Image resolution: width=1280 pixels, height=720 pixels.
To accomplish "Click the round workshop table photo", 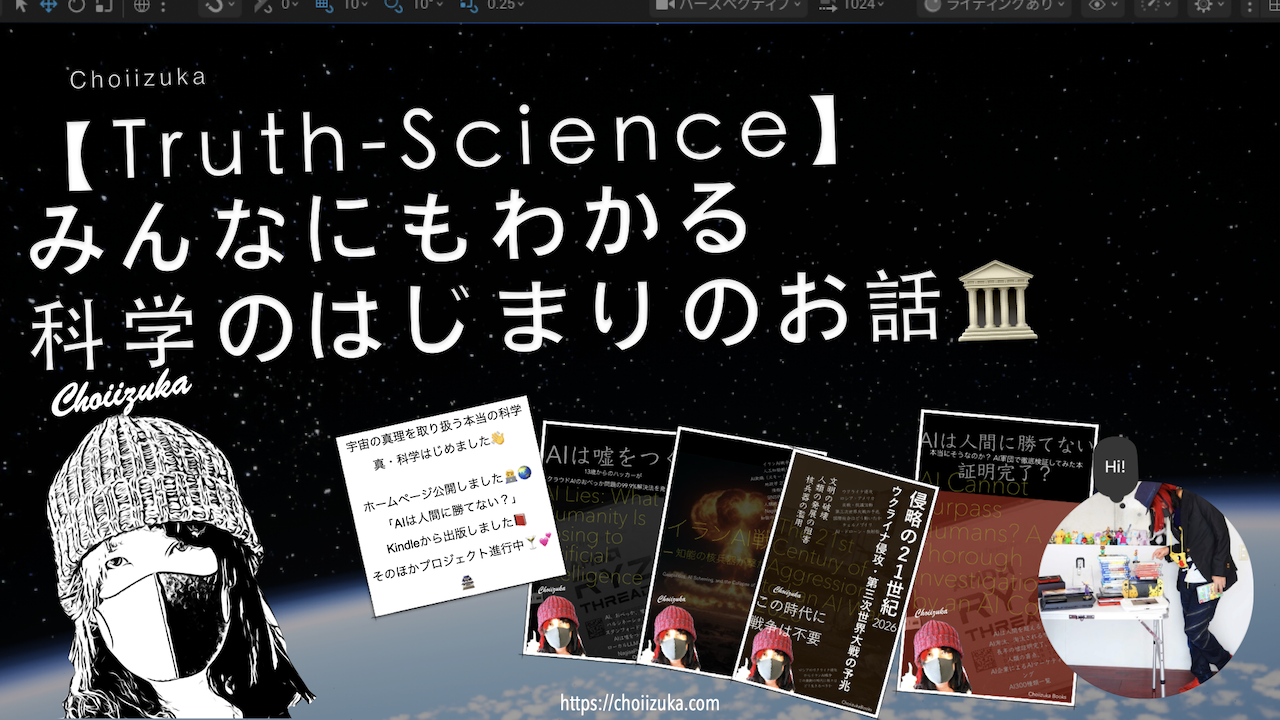I will click(1146, 588).
